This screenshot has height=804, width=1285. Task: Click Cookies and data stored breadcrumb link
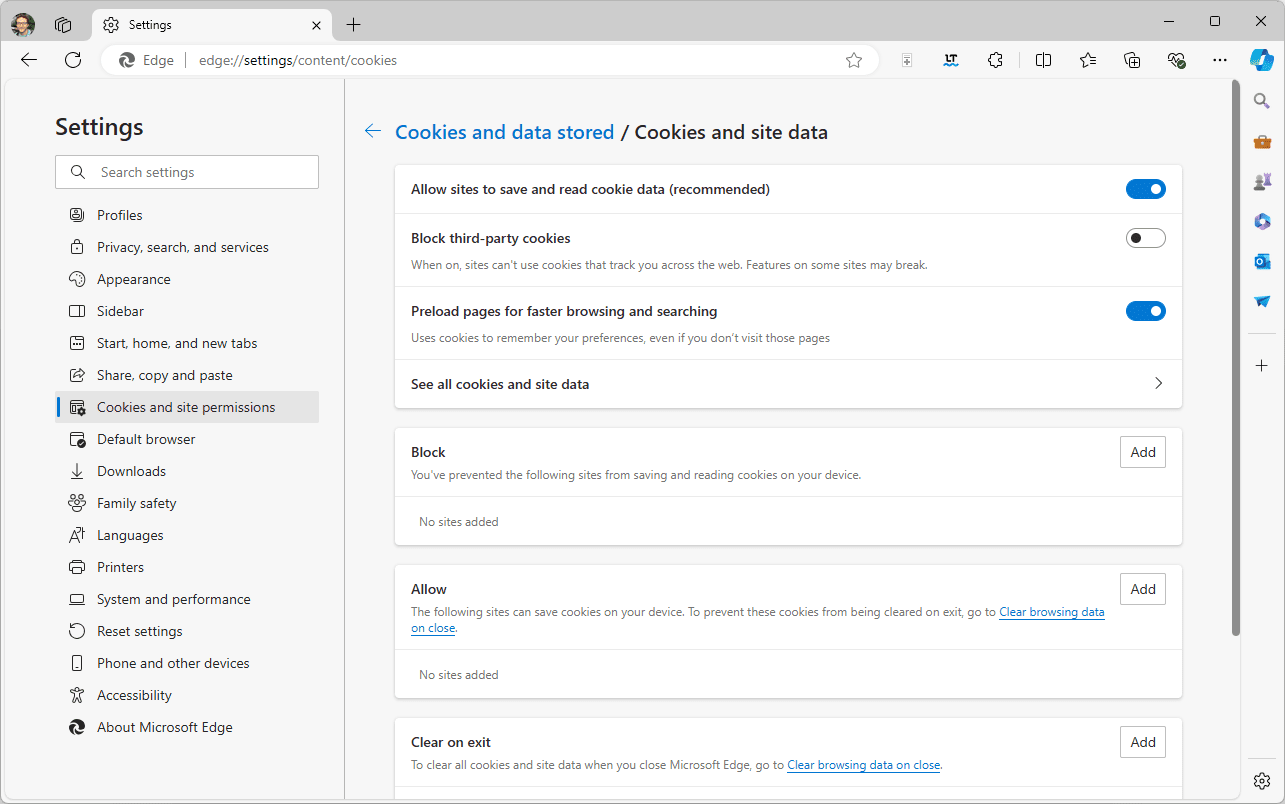[505, 132]
